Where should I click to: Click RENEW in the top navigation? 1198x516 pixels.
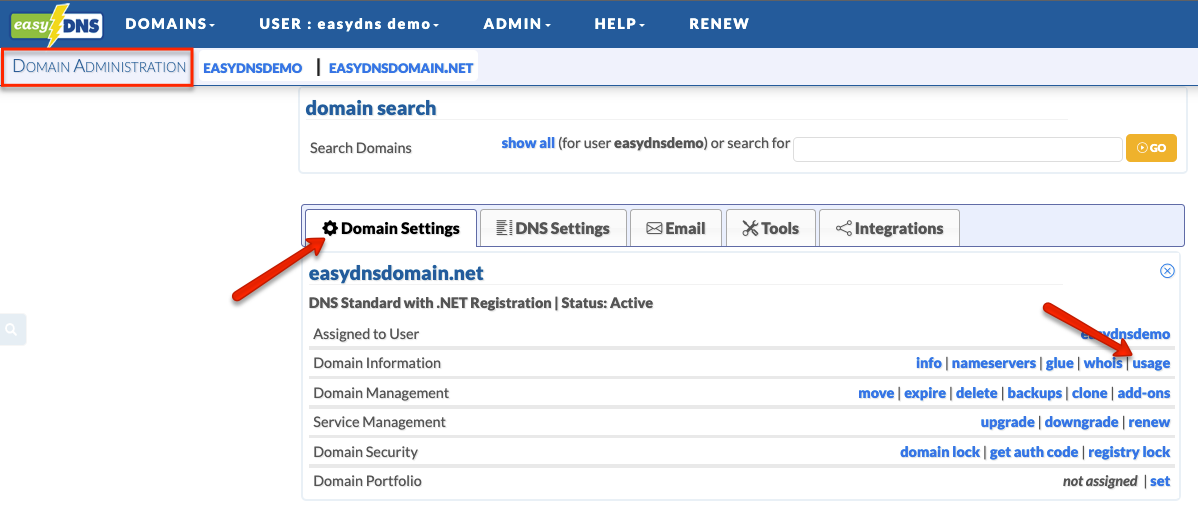click(719, 24)
